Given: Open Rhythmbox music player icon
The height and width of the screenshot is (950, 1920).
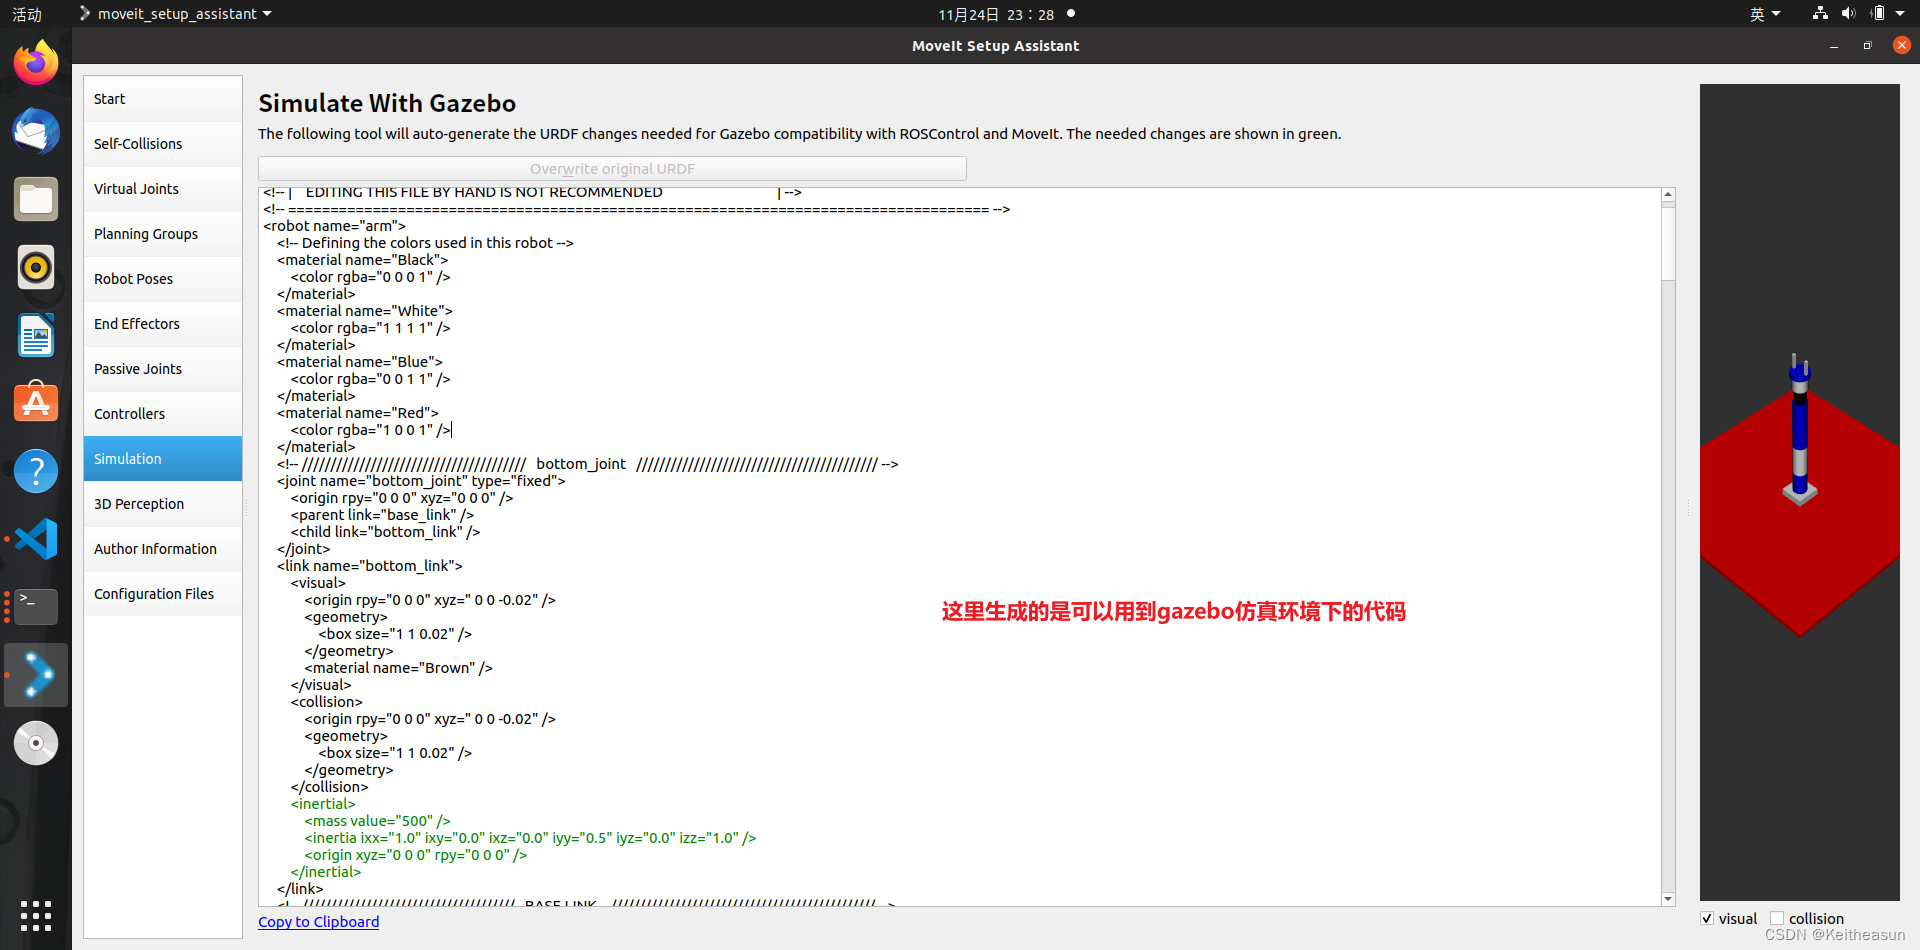Looking at the screenshot, I should click(36, 267).
